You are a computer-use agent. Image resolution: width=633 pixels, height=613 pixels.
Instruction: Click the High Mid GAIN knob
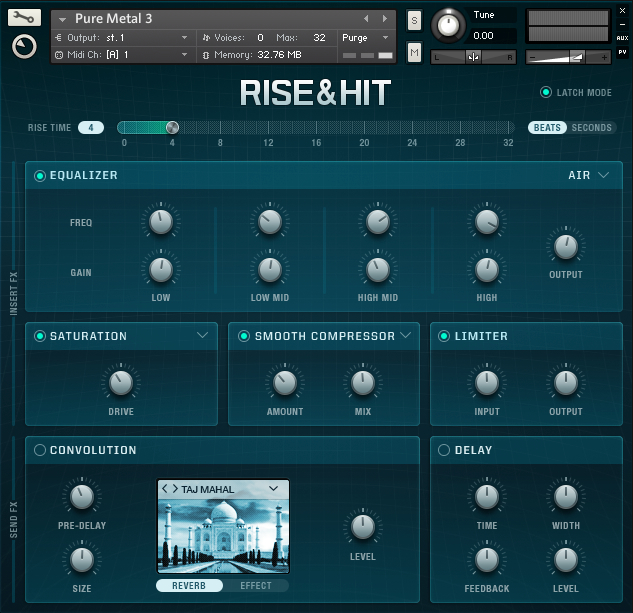pos(378,269)
